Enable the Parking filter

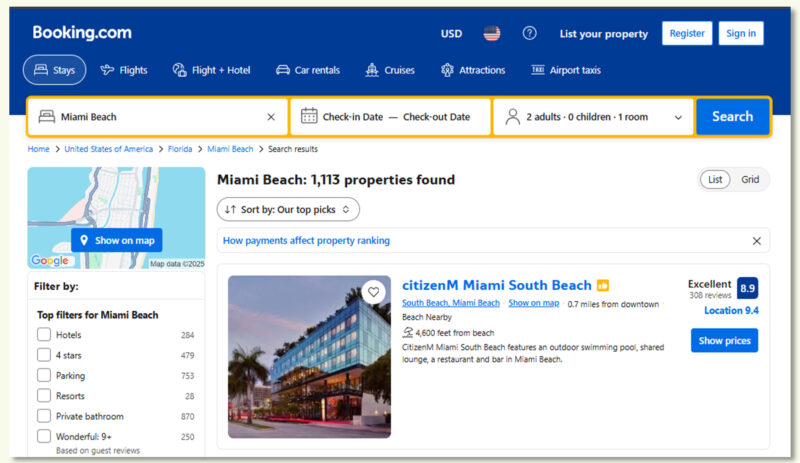44,376
